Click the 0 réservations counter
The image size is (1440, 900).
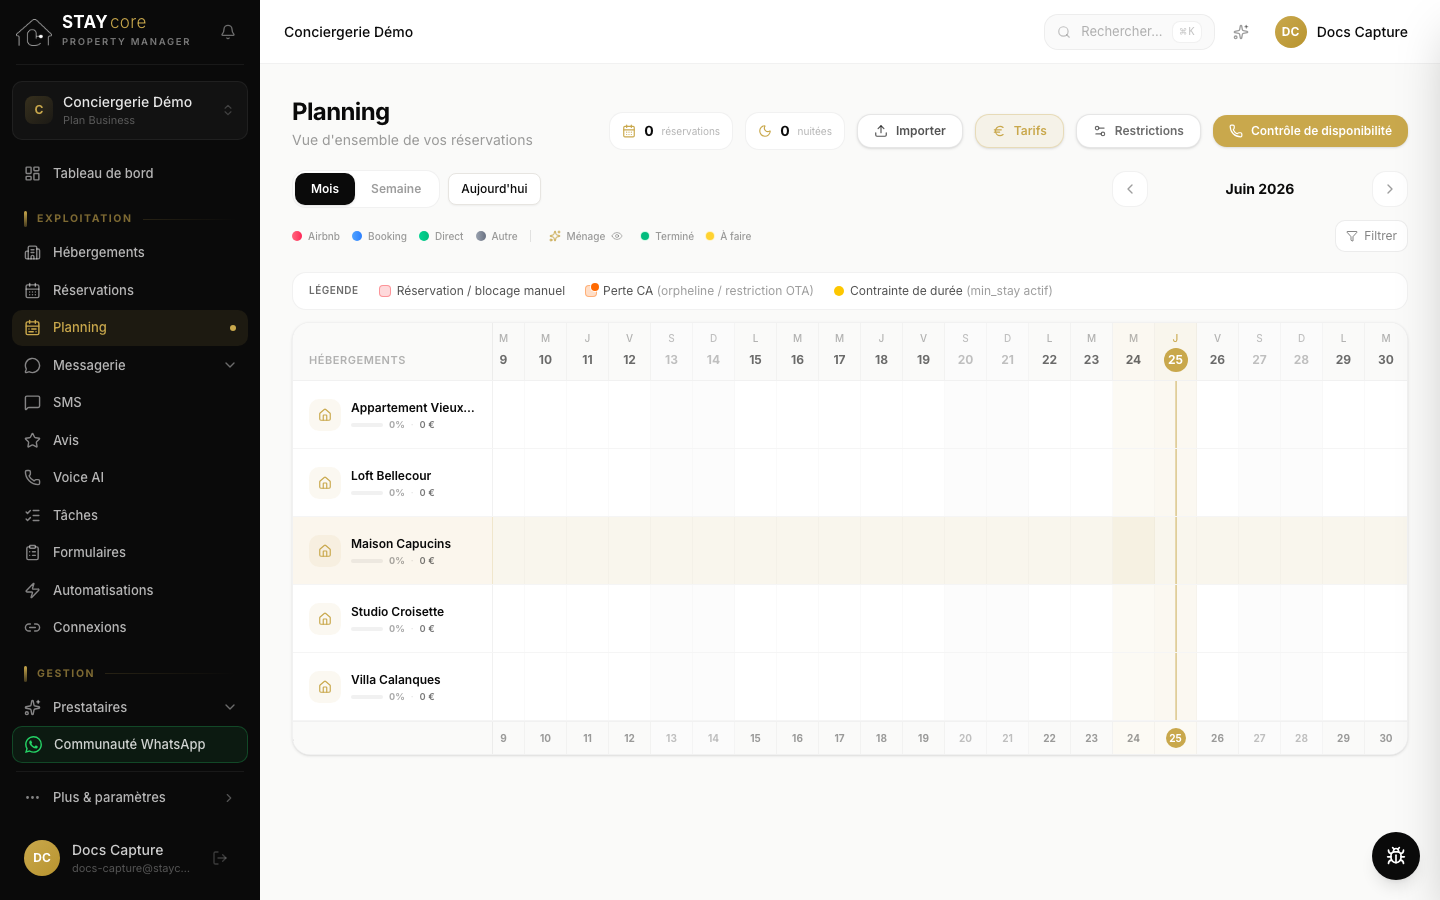(x=671, y=131)
